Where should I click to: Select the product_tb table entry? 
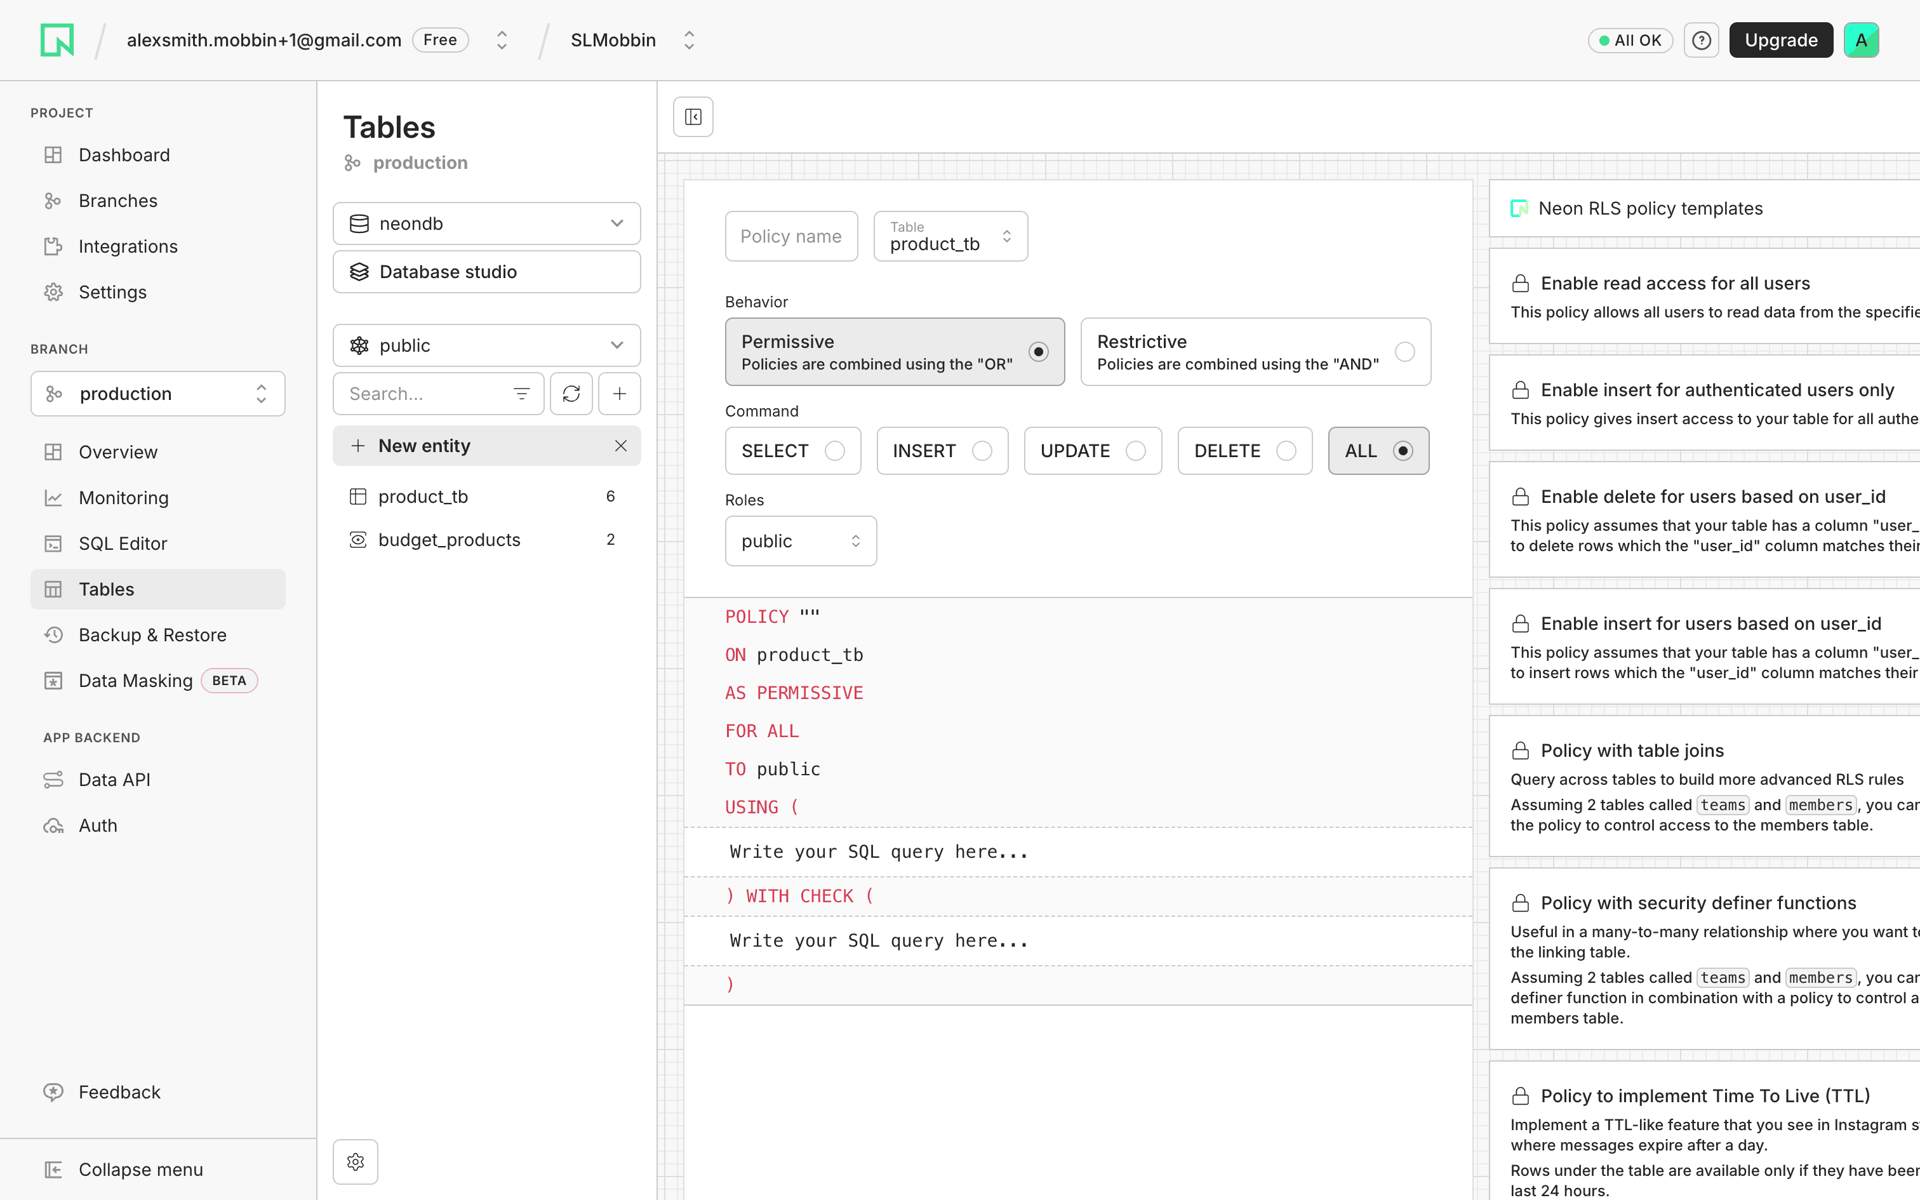[x=487, y=497]
